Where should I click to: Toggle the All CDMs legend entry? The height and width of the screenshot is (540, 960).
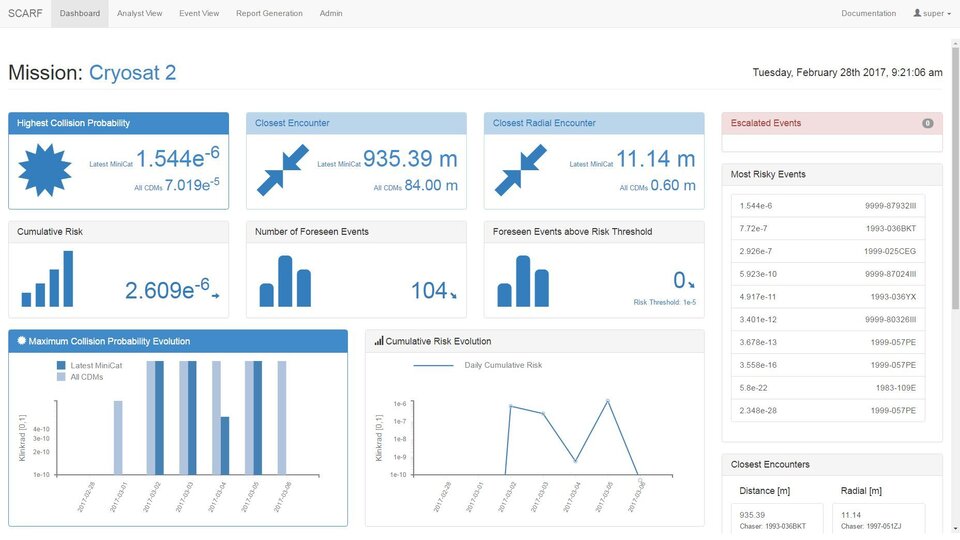tap(80, 377)
